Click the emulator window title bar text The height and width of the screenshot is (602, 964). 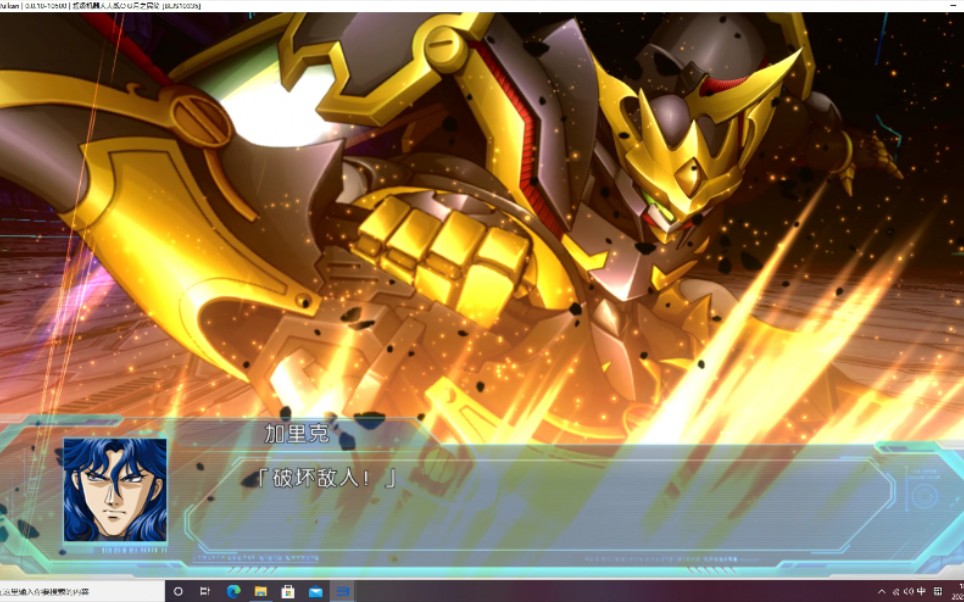point(101,6)
